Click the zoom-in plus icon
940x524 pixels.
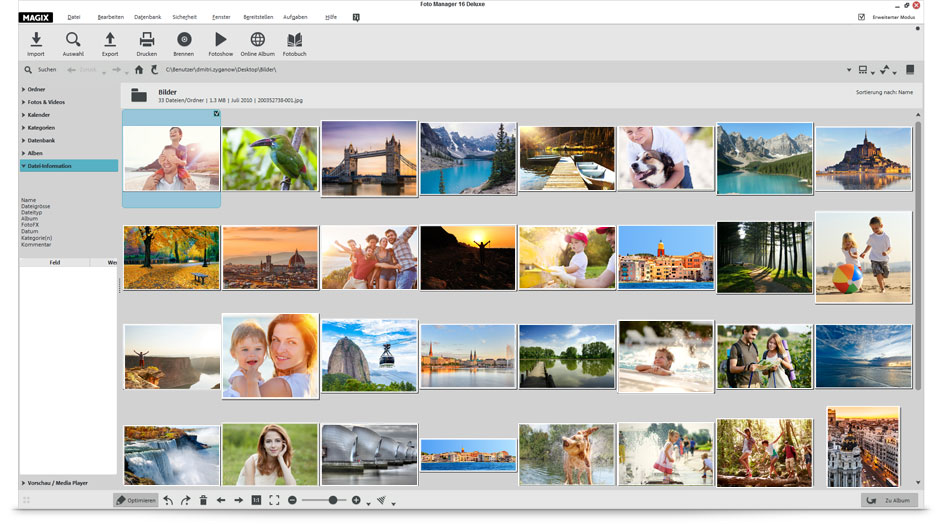[356, 500]
